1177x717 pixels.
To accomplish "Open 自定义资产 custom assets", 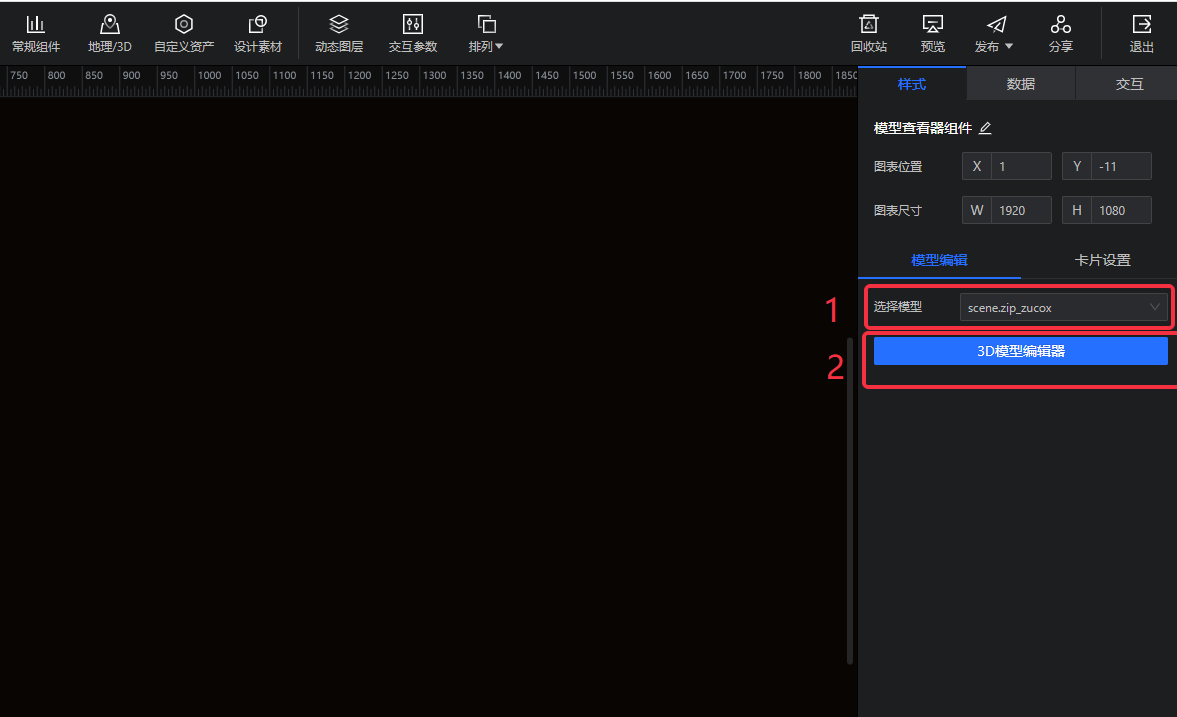I will (184, 33).
